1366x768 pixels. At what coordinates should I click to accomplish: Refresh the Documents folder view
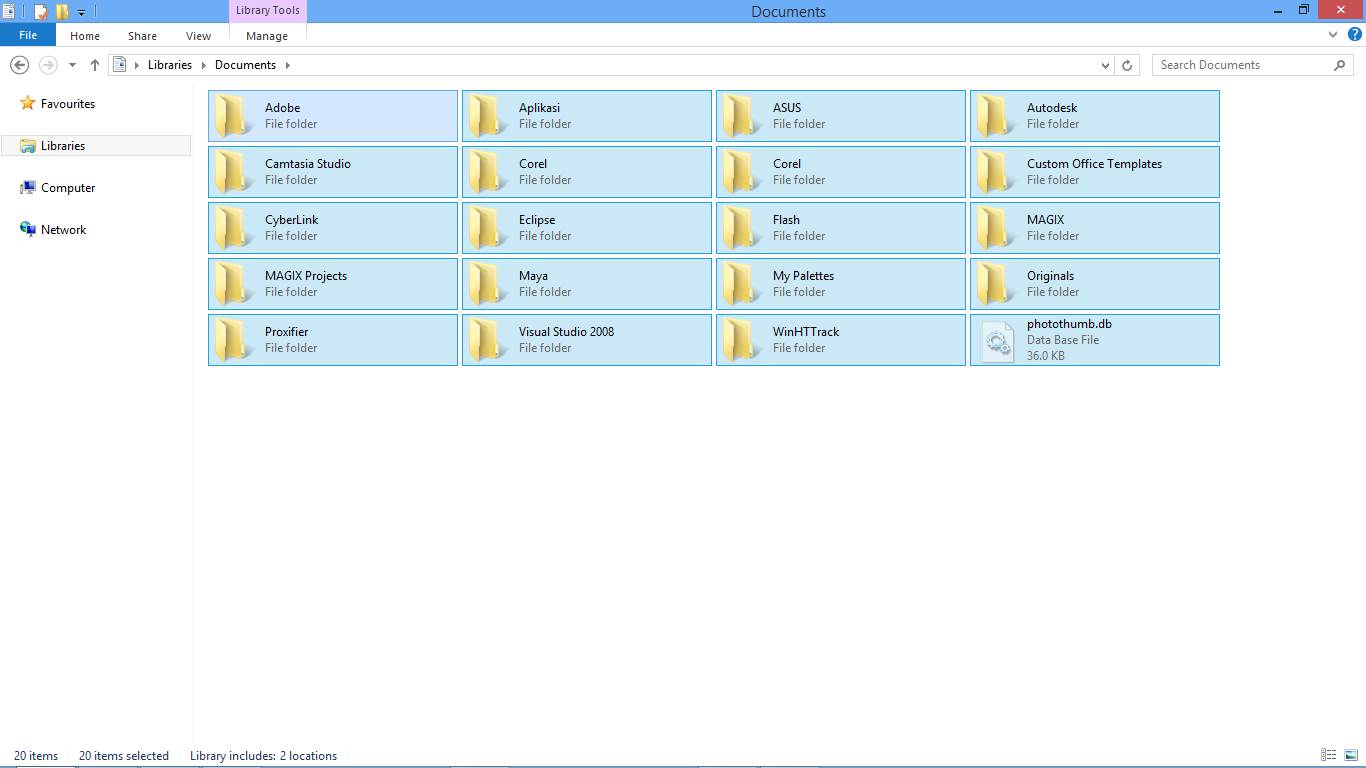coord(1127,65)
